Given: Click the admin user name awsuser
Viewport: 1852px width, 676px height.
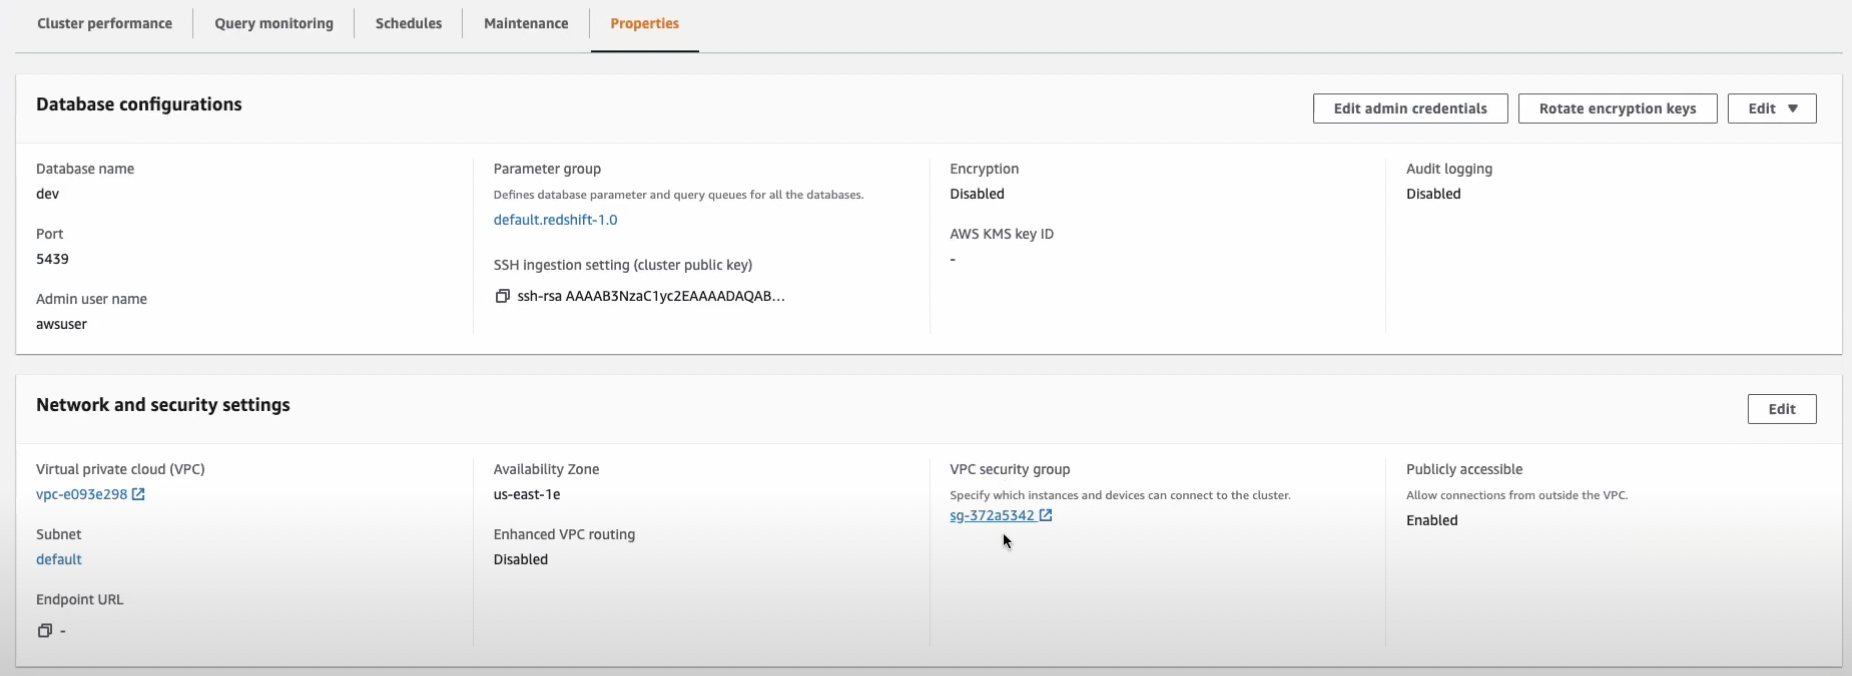Looking at the screenshot, I should tap(62, 324).
